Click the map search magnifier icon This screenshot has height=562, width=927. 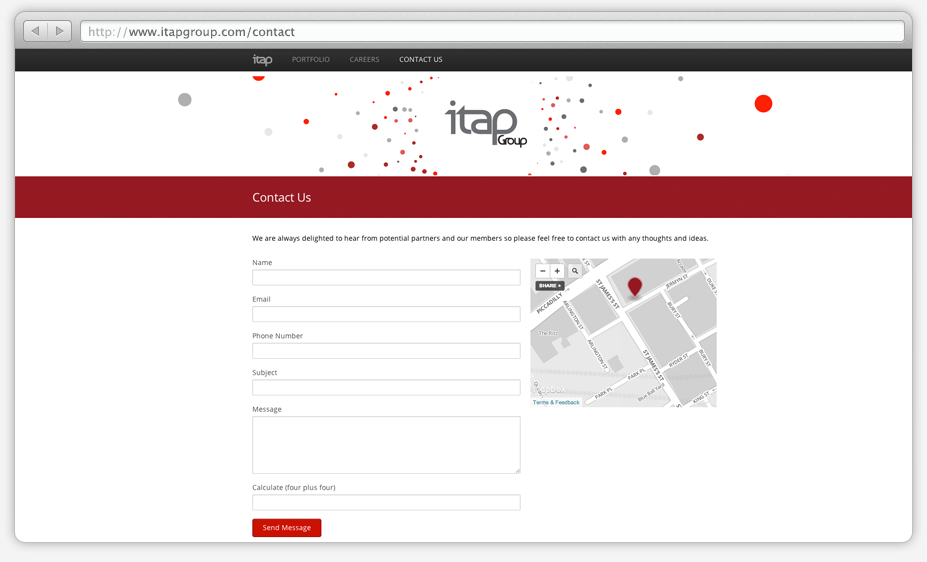tap(575, 271)
